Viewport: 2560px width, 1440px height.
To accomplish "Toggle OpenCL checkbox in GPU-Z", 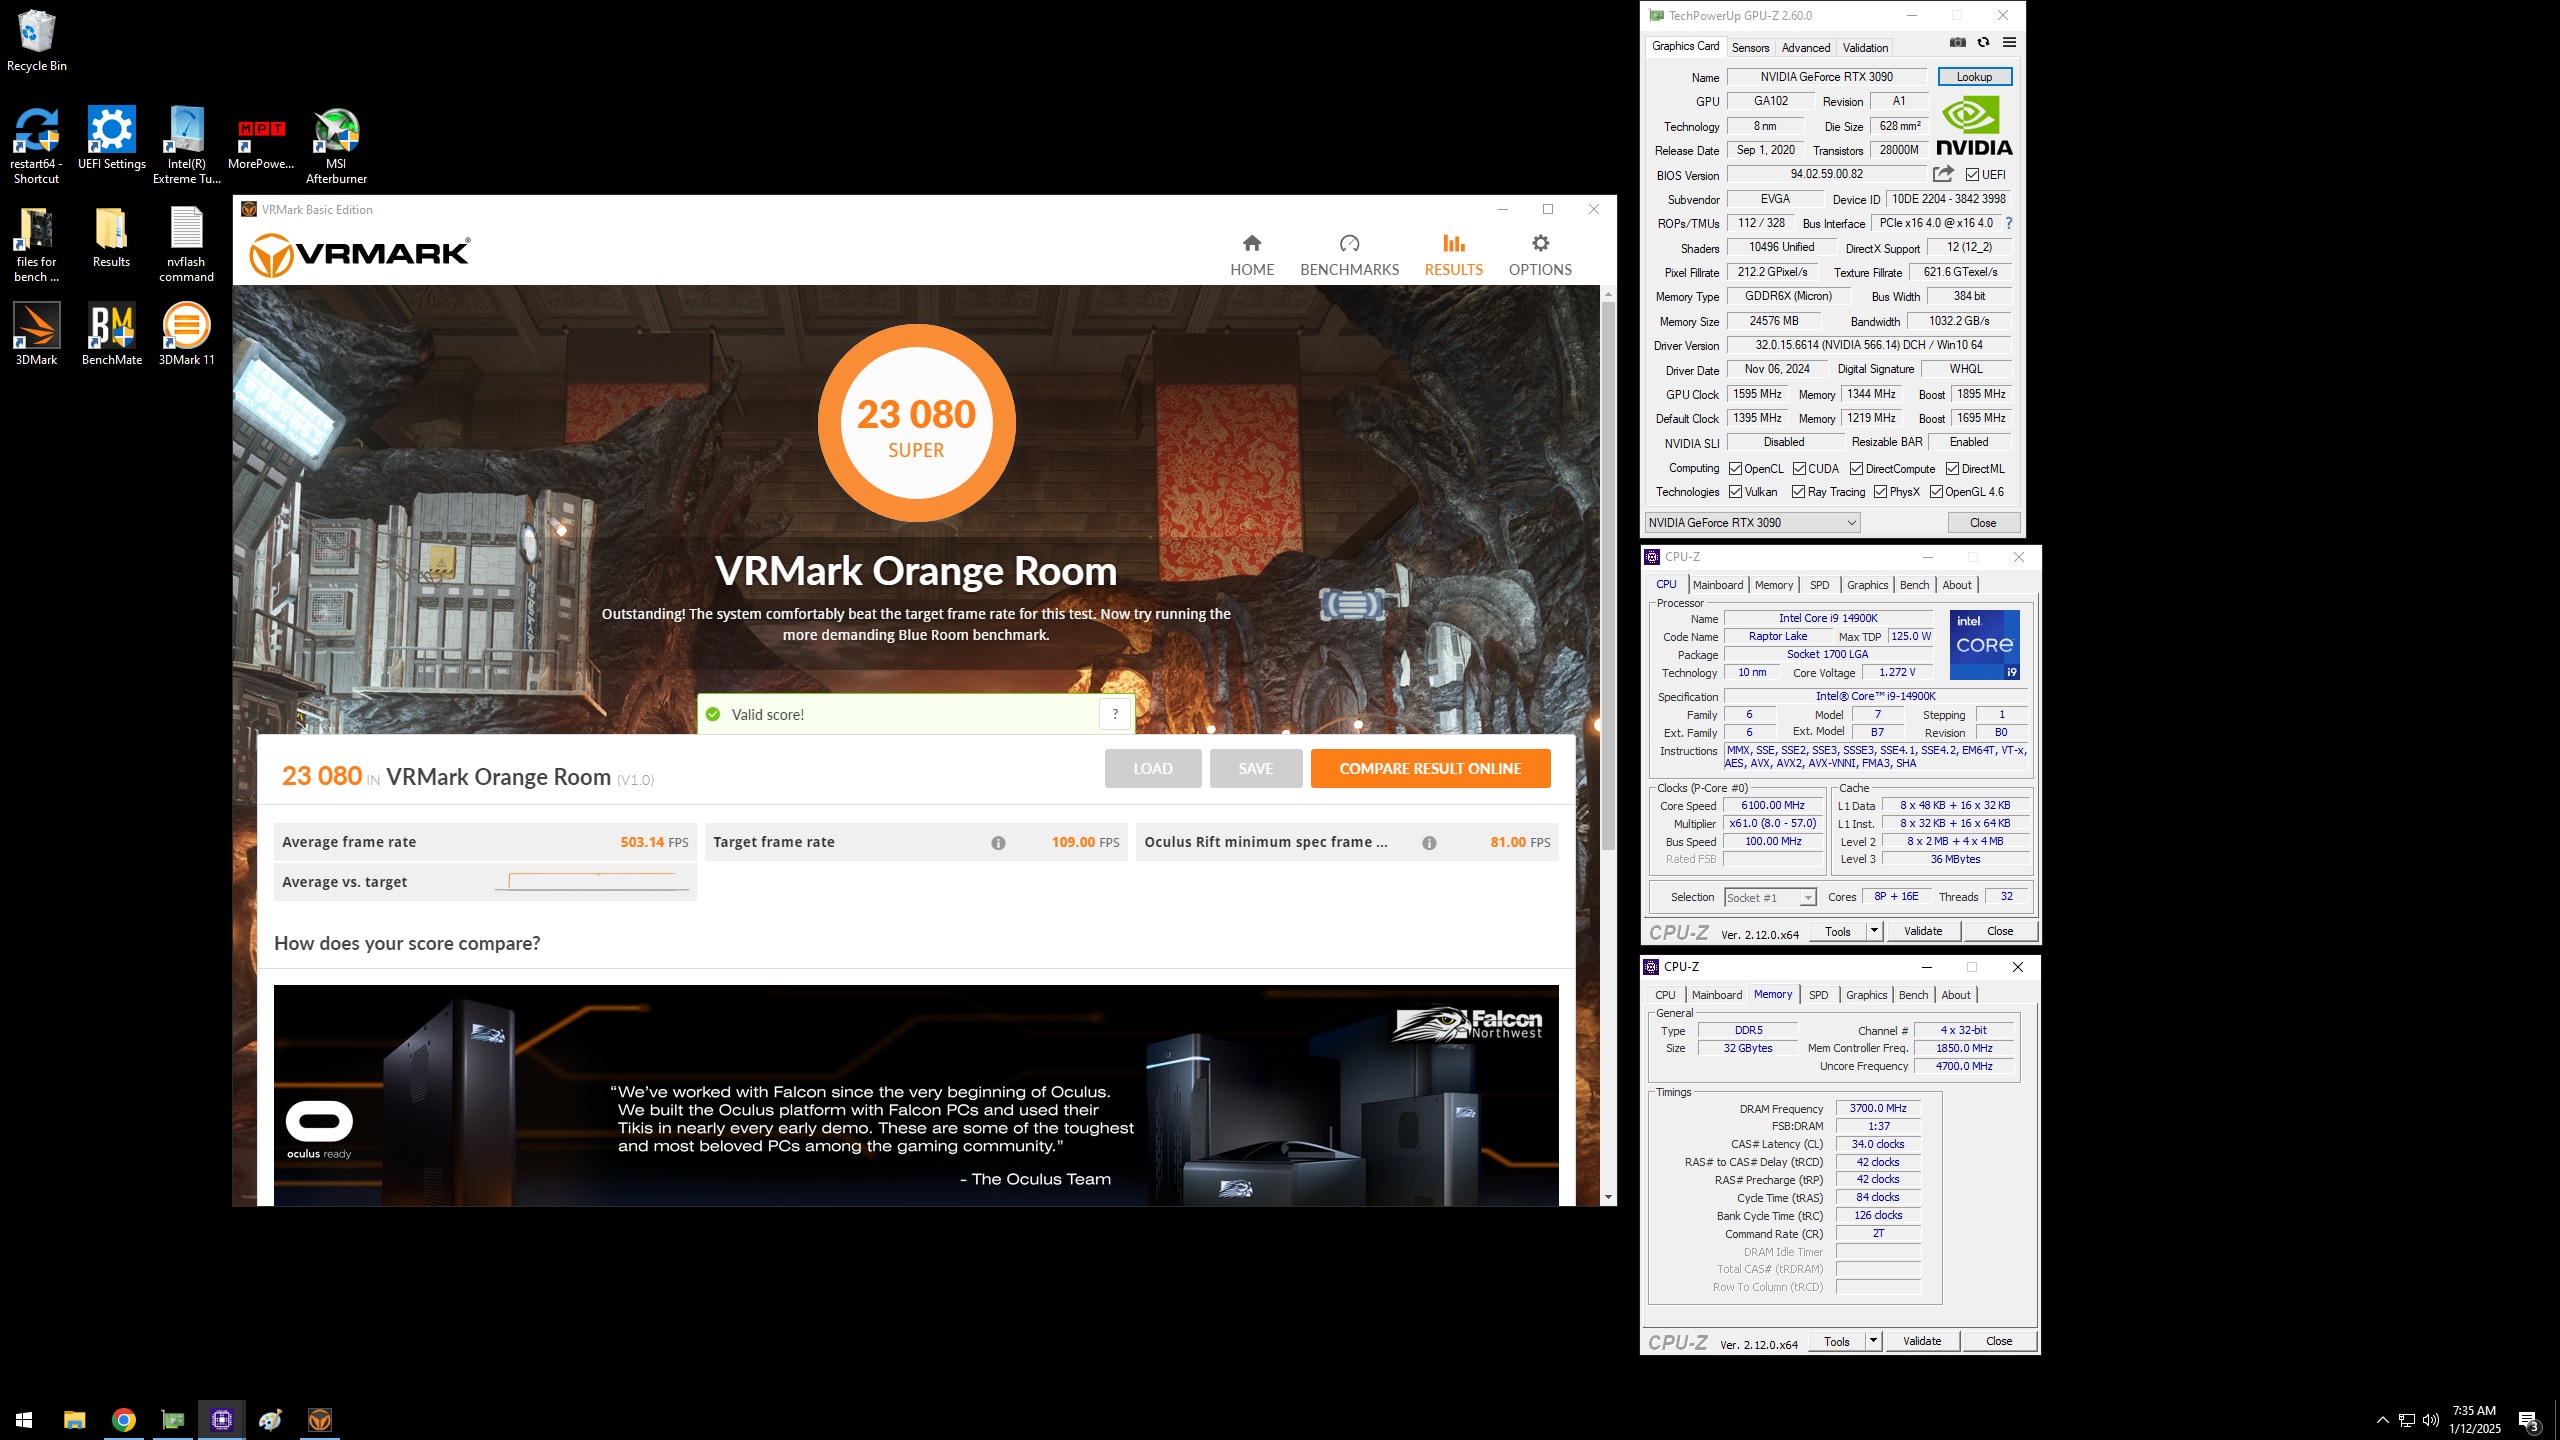I will [1736, 469].
